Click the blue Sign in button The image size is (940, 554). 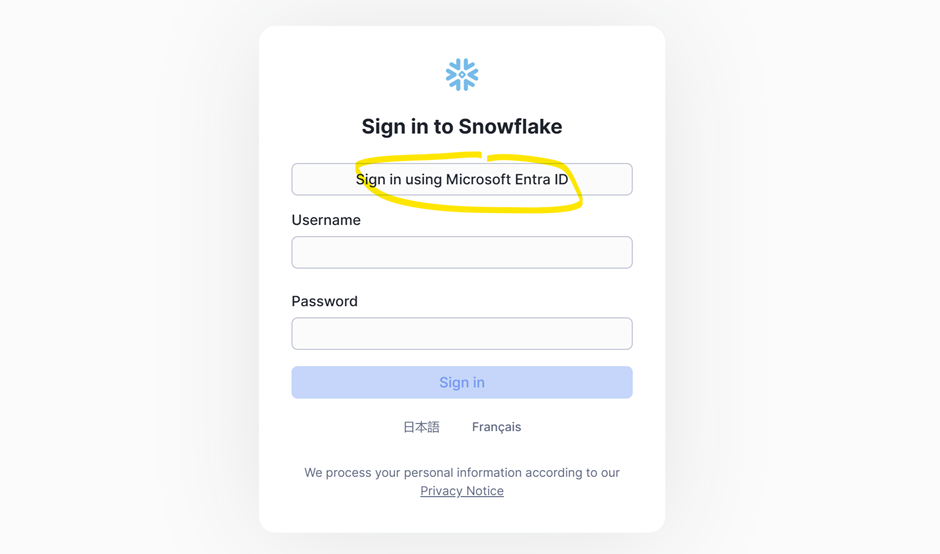pyautogui.click(x=462, y=382)
